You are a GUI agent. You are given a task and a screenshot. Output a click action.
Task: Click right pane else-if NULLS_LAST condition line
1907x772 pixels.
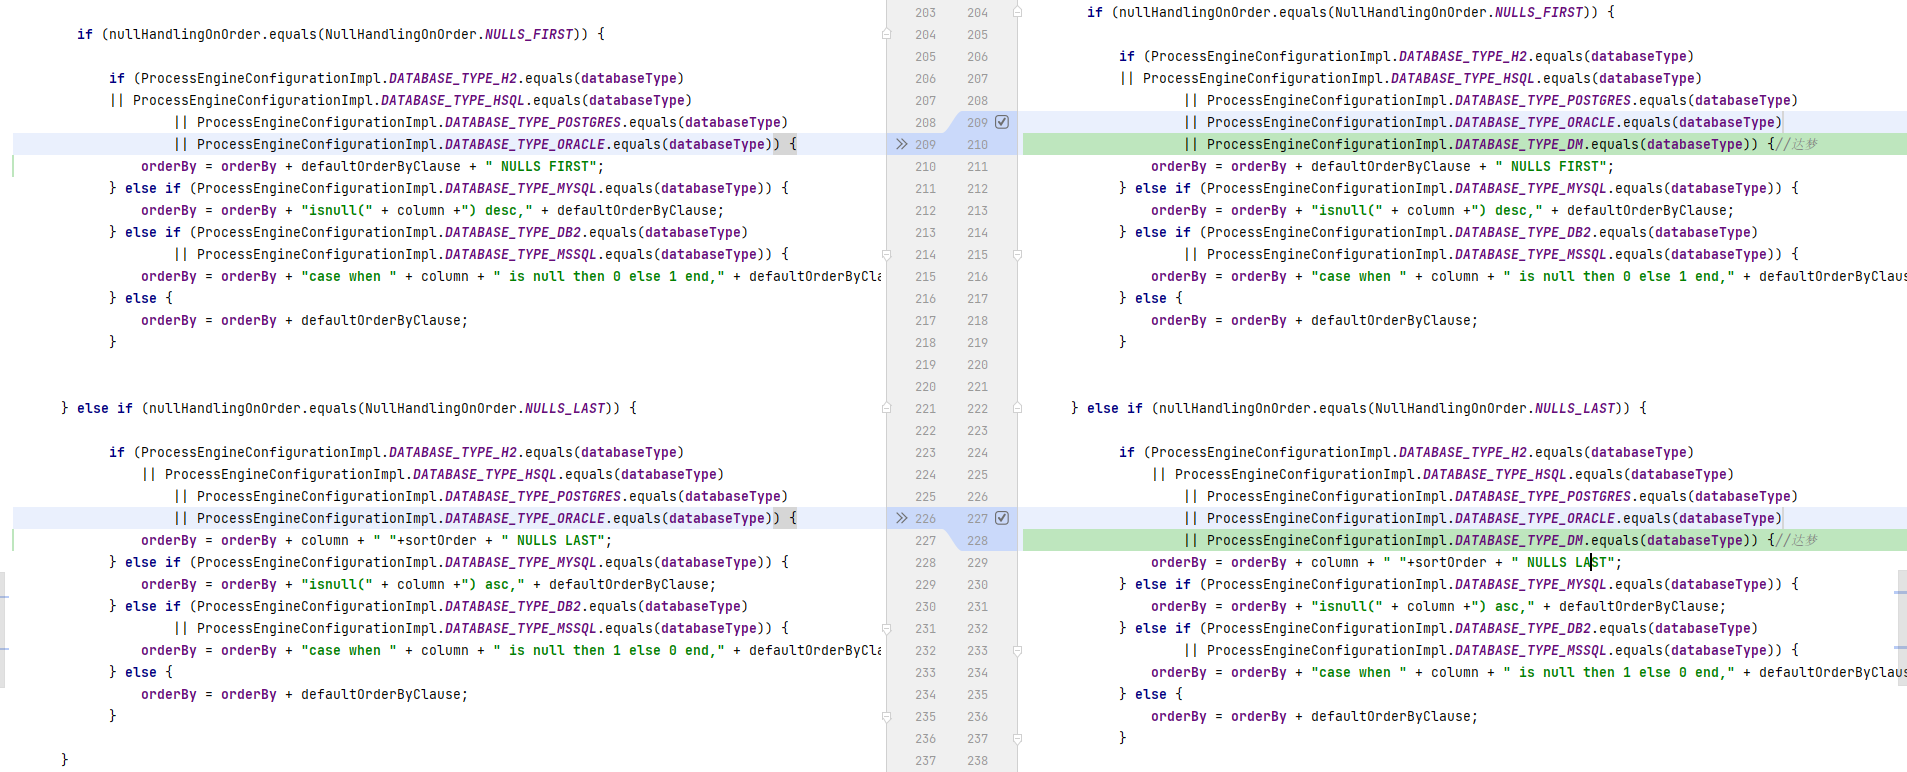point(1359,408)
